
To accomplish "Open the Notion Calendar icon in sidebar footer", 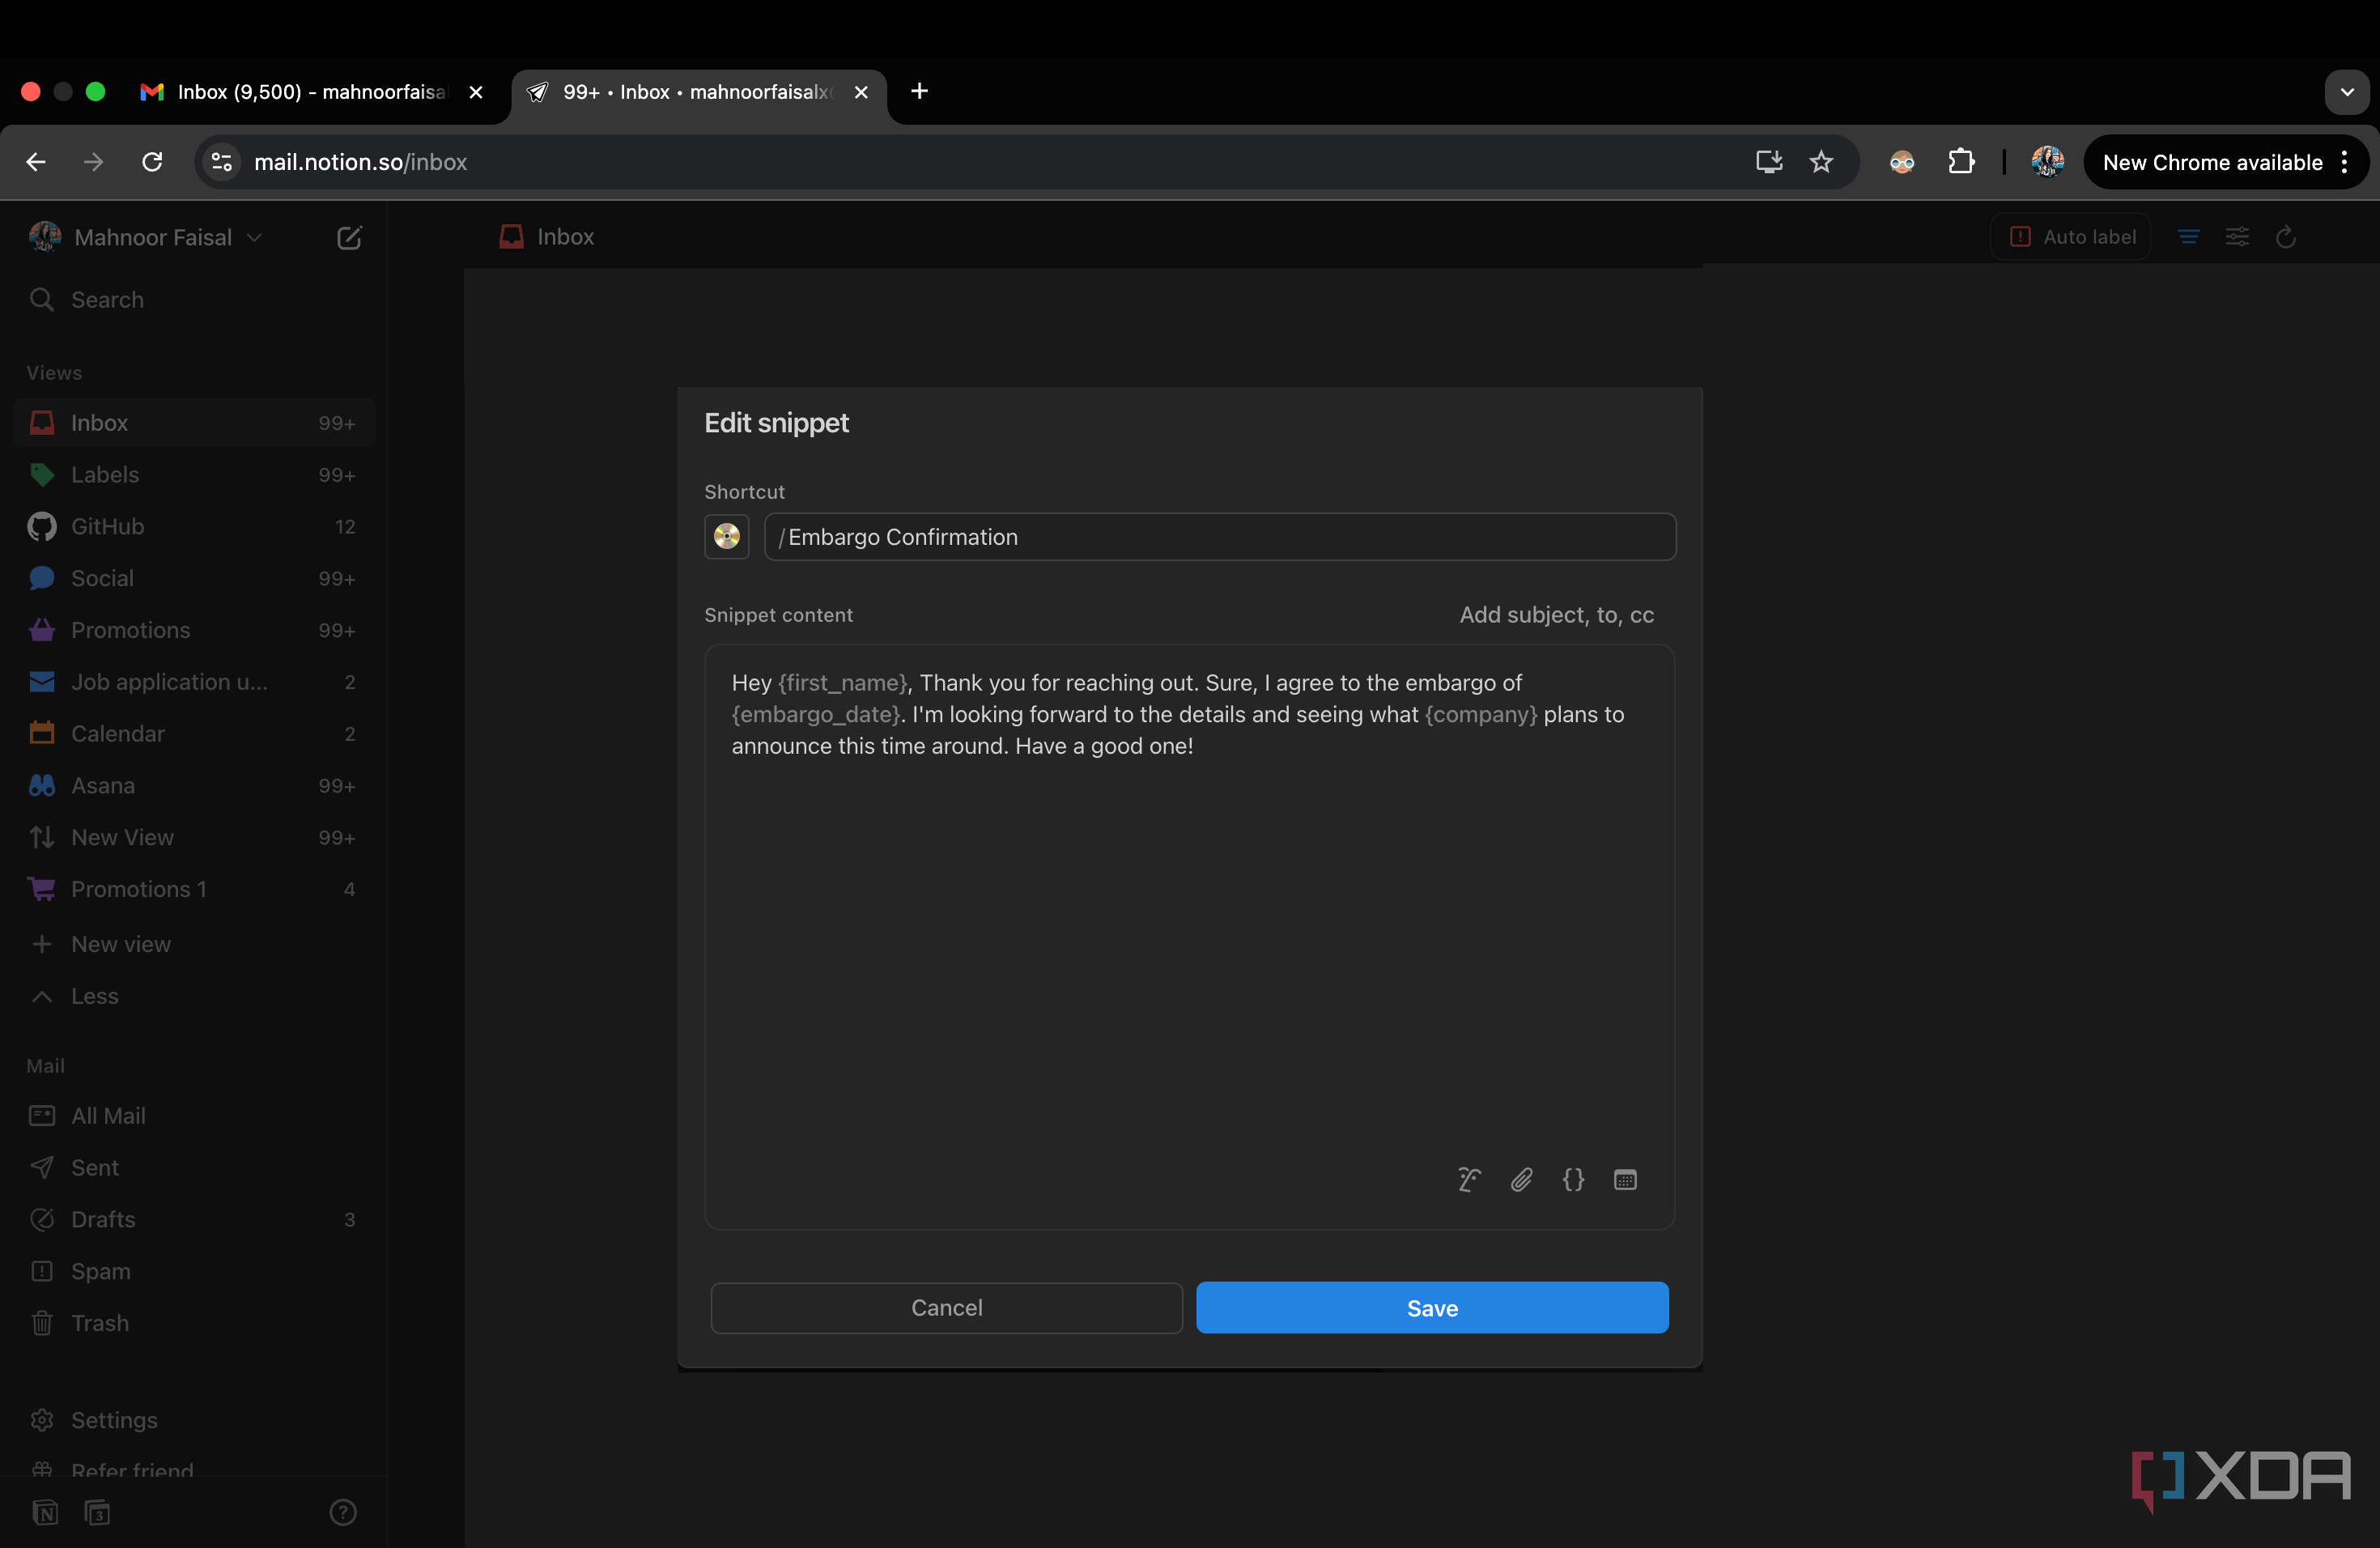I will [x=97, y=1512].
